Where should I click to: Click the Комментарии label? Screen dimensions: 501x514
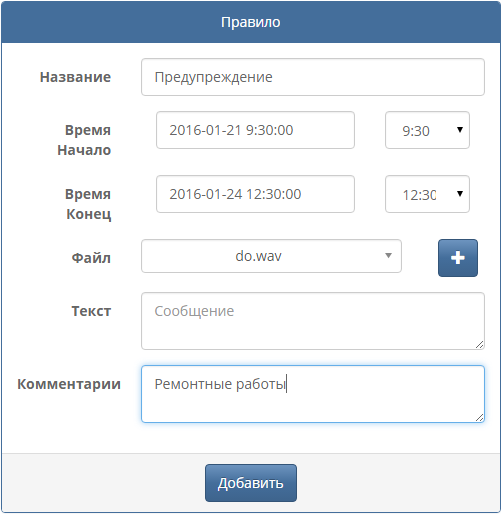click(69, 384)
